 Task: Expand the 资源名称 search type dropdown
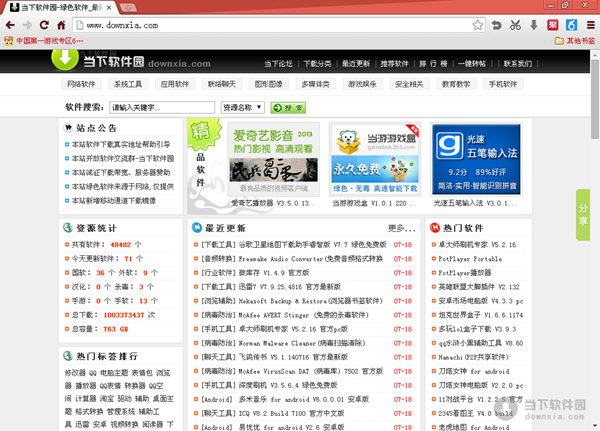click(x=243, y=108)
